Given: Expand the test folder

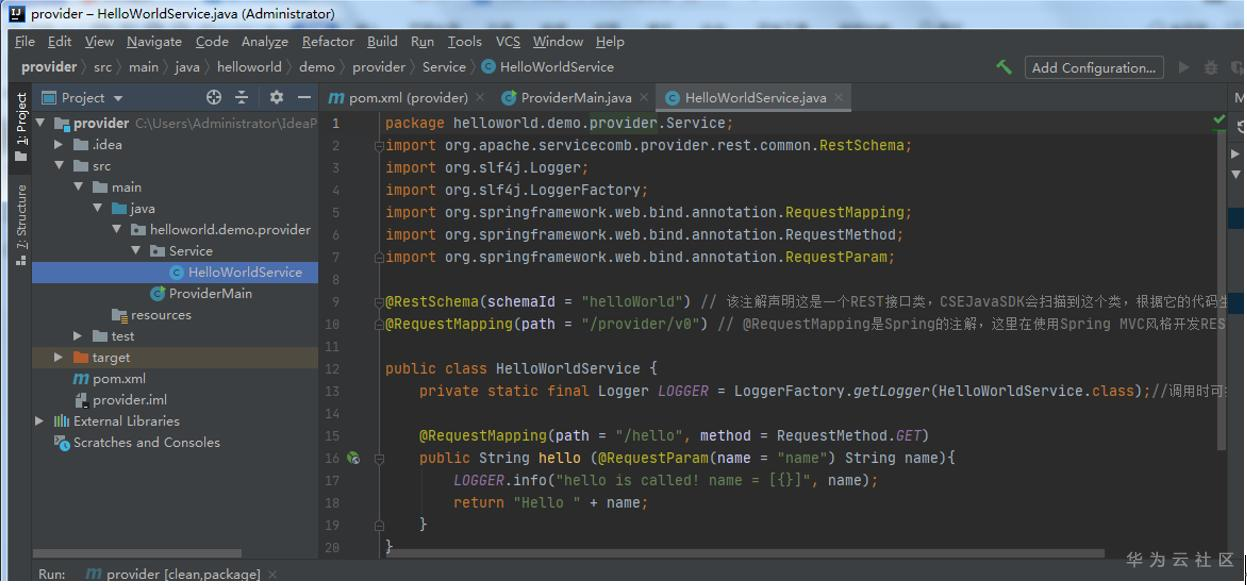Looking at the screenshot, I should click(78, 336).
